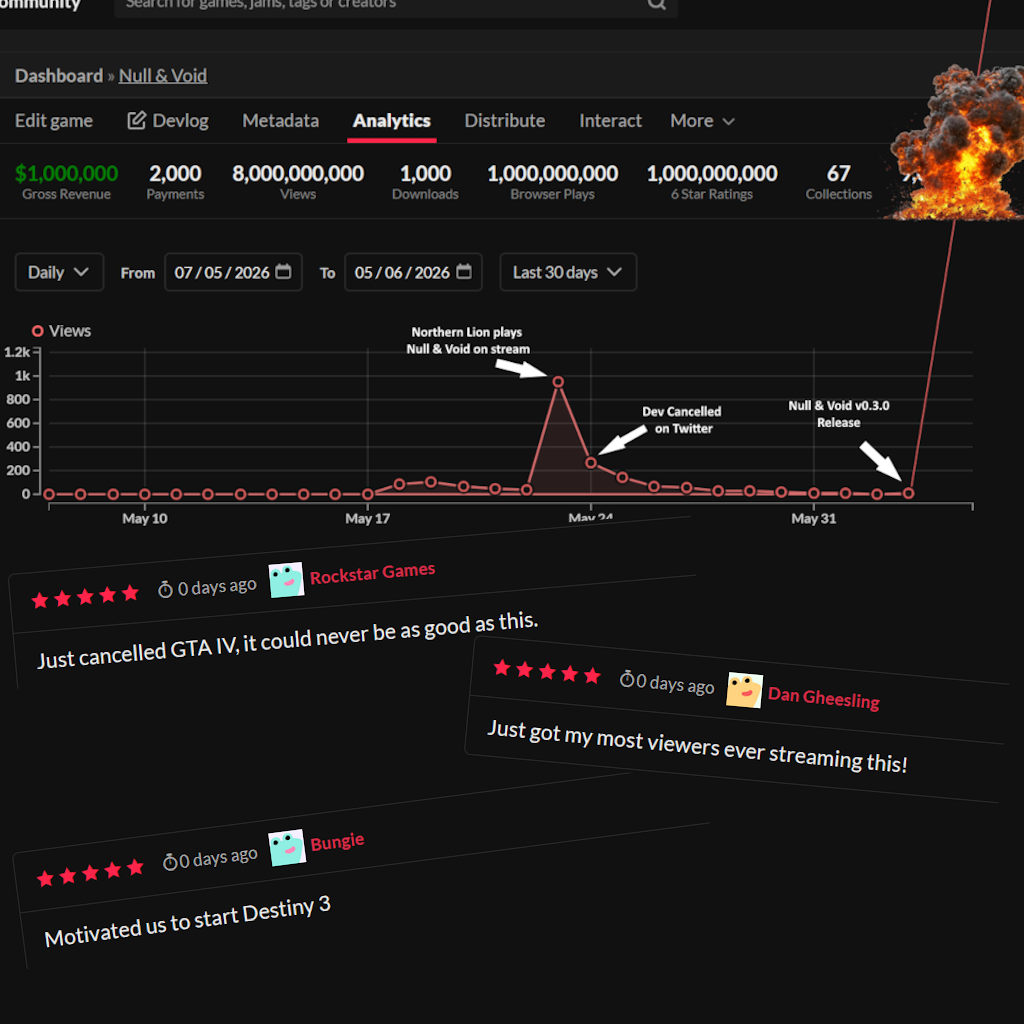Select the Analytics tab
Image resolution: width=1024 pixels, height=1024 pixels.
pos(391,121)
